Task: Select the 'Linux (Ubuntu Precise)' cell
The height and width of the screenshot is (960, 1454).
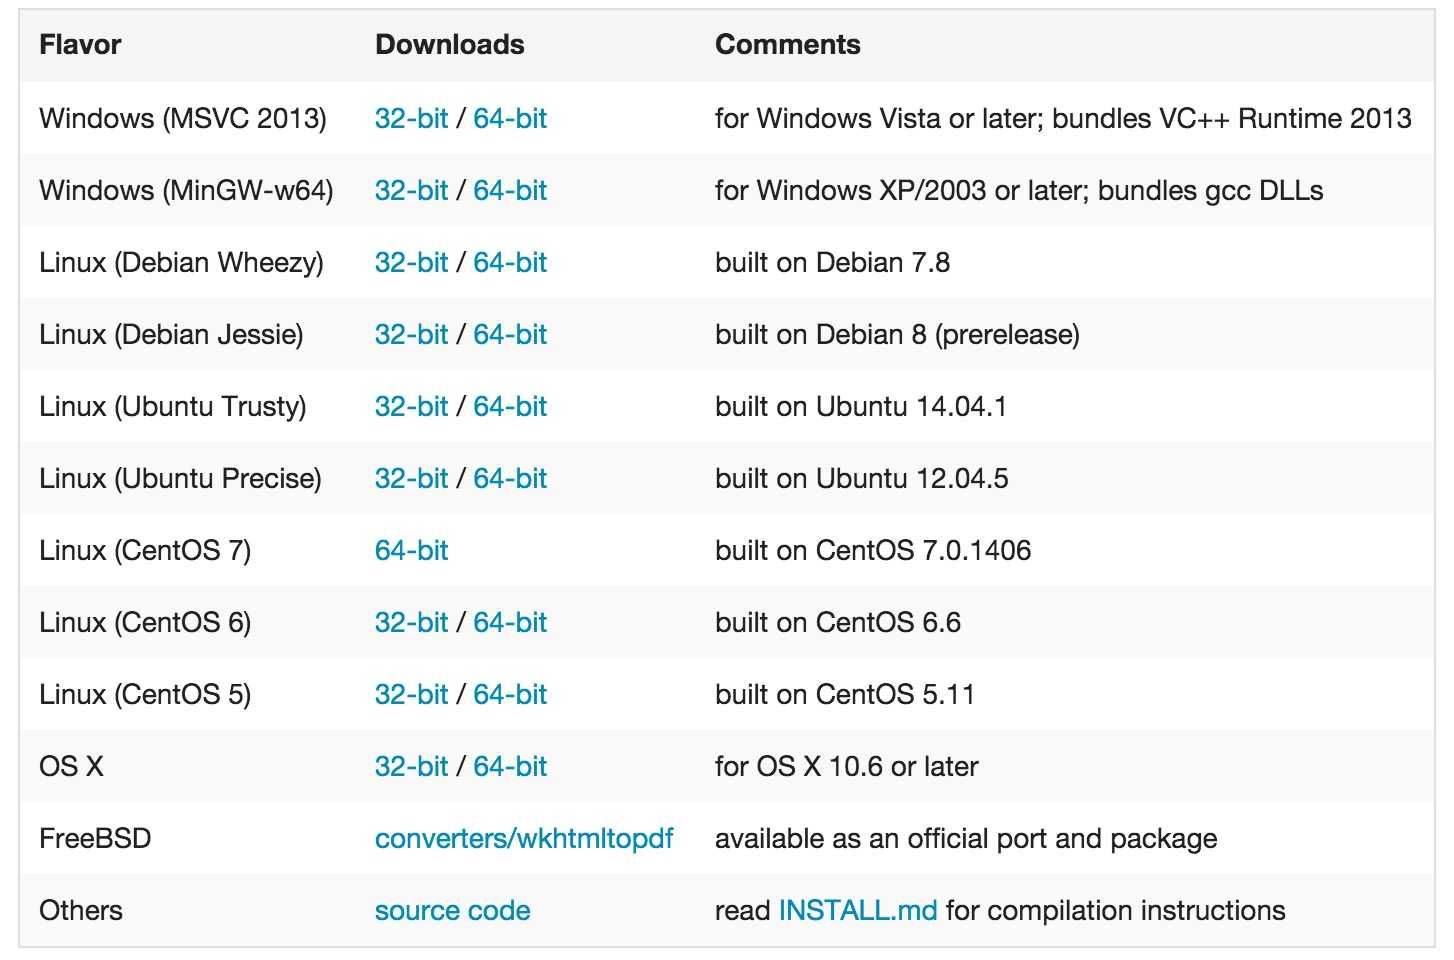Action: tap(180, 478)
